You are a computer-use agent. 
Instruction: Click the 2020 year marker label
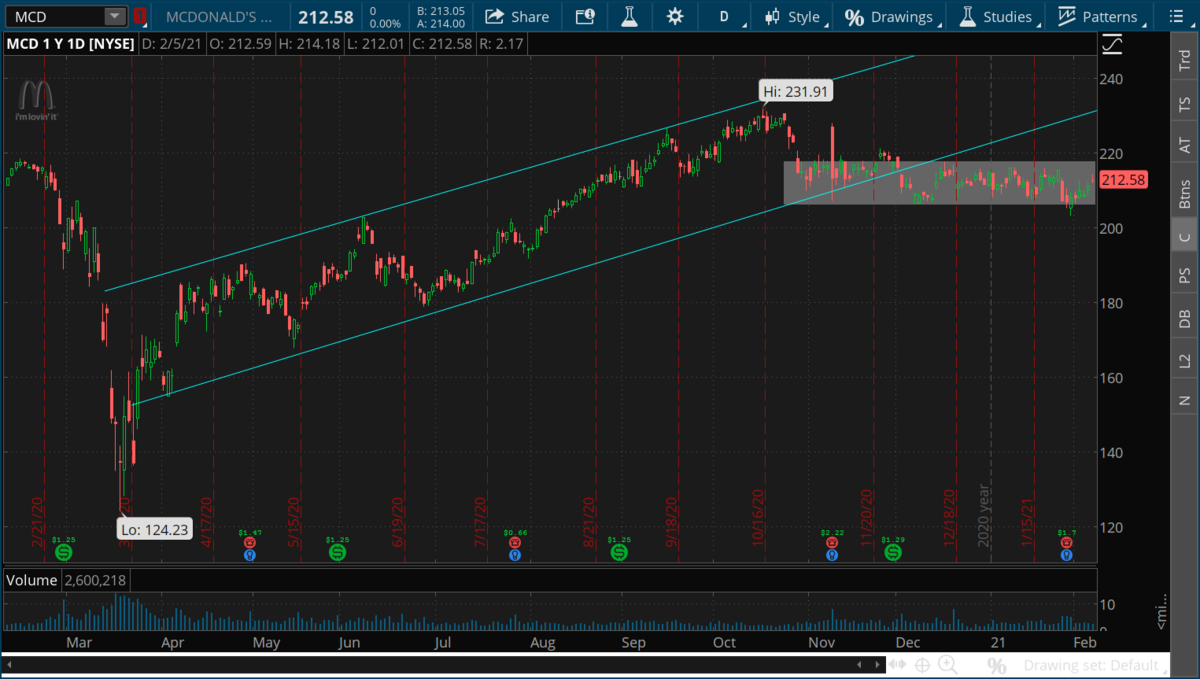click(x=985, y=514)
